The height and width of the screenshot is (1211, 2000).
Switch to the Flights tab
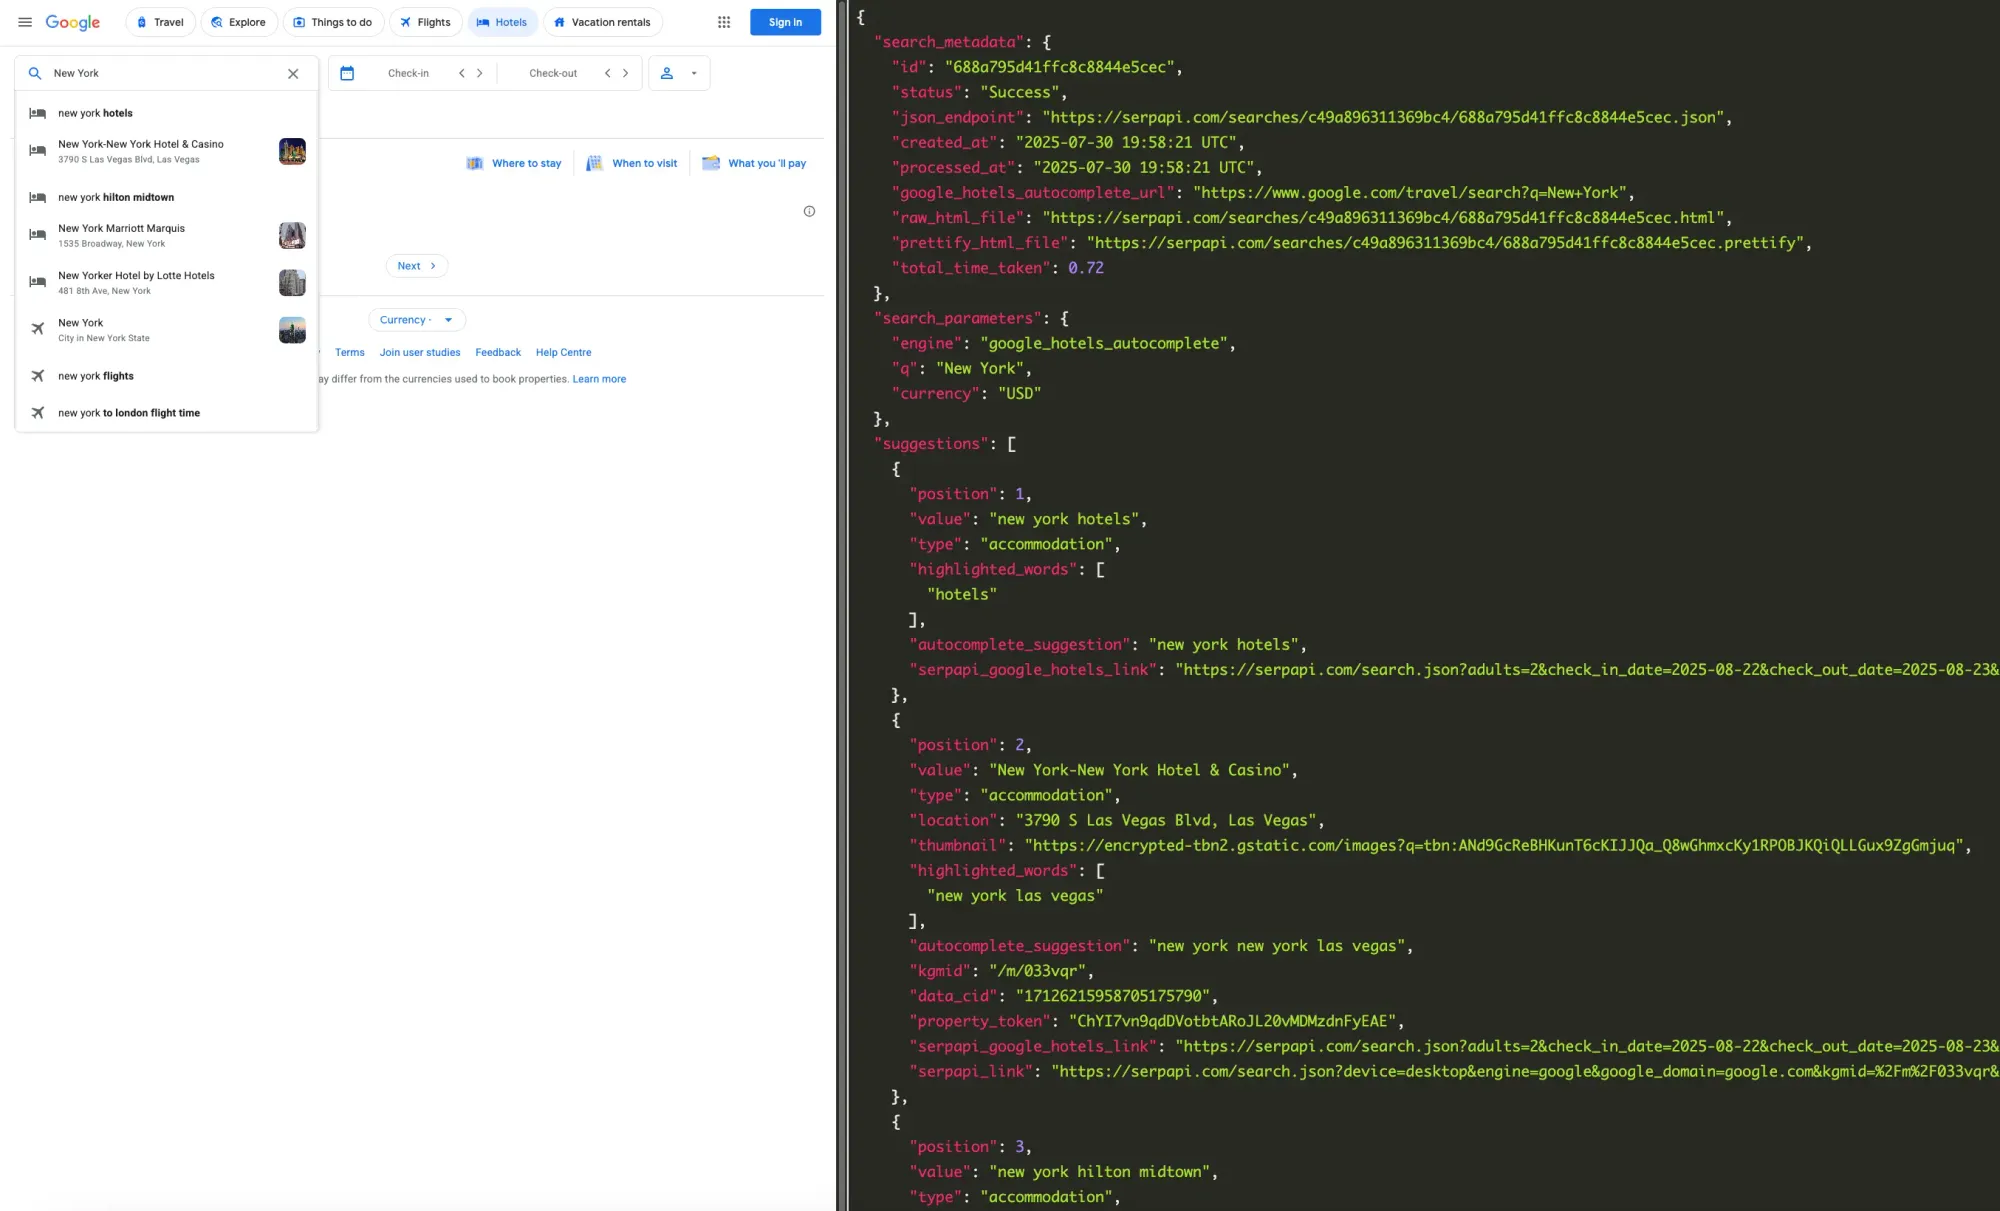point(425,22)
